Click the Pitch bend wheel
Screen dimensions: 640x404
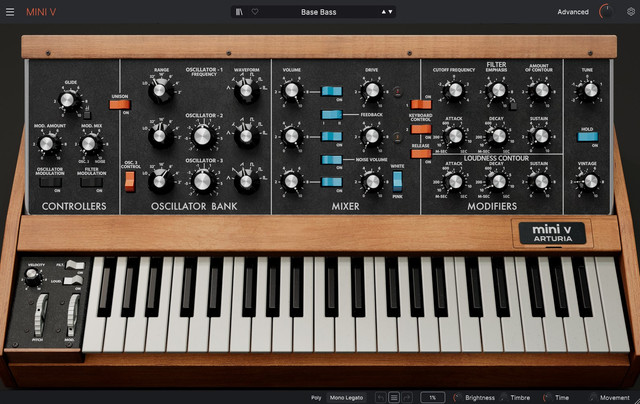(40, 315)
